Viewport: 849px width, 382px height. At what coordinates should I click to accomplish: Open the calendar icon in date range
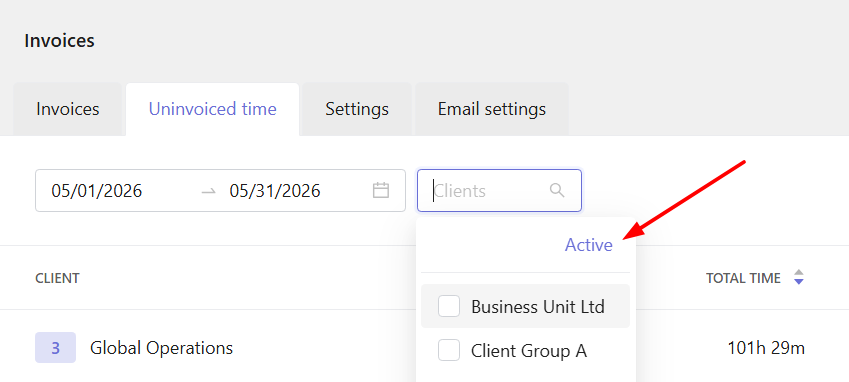click(x=381, y=190)
